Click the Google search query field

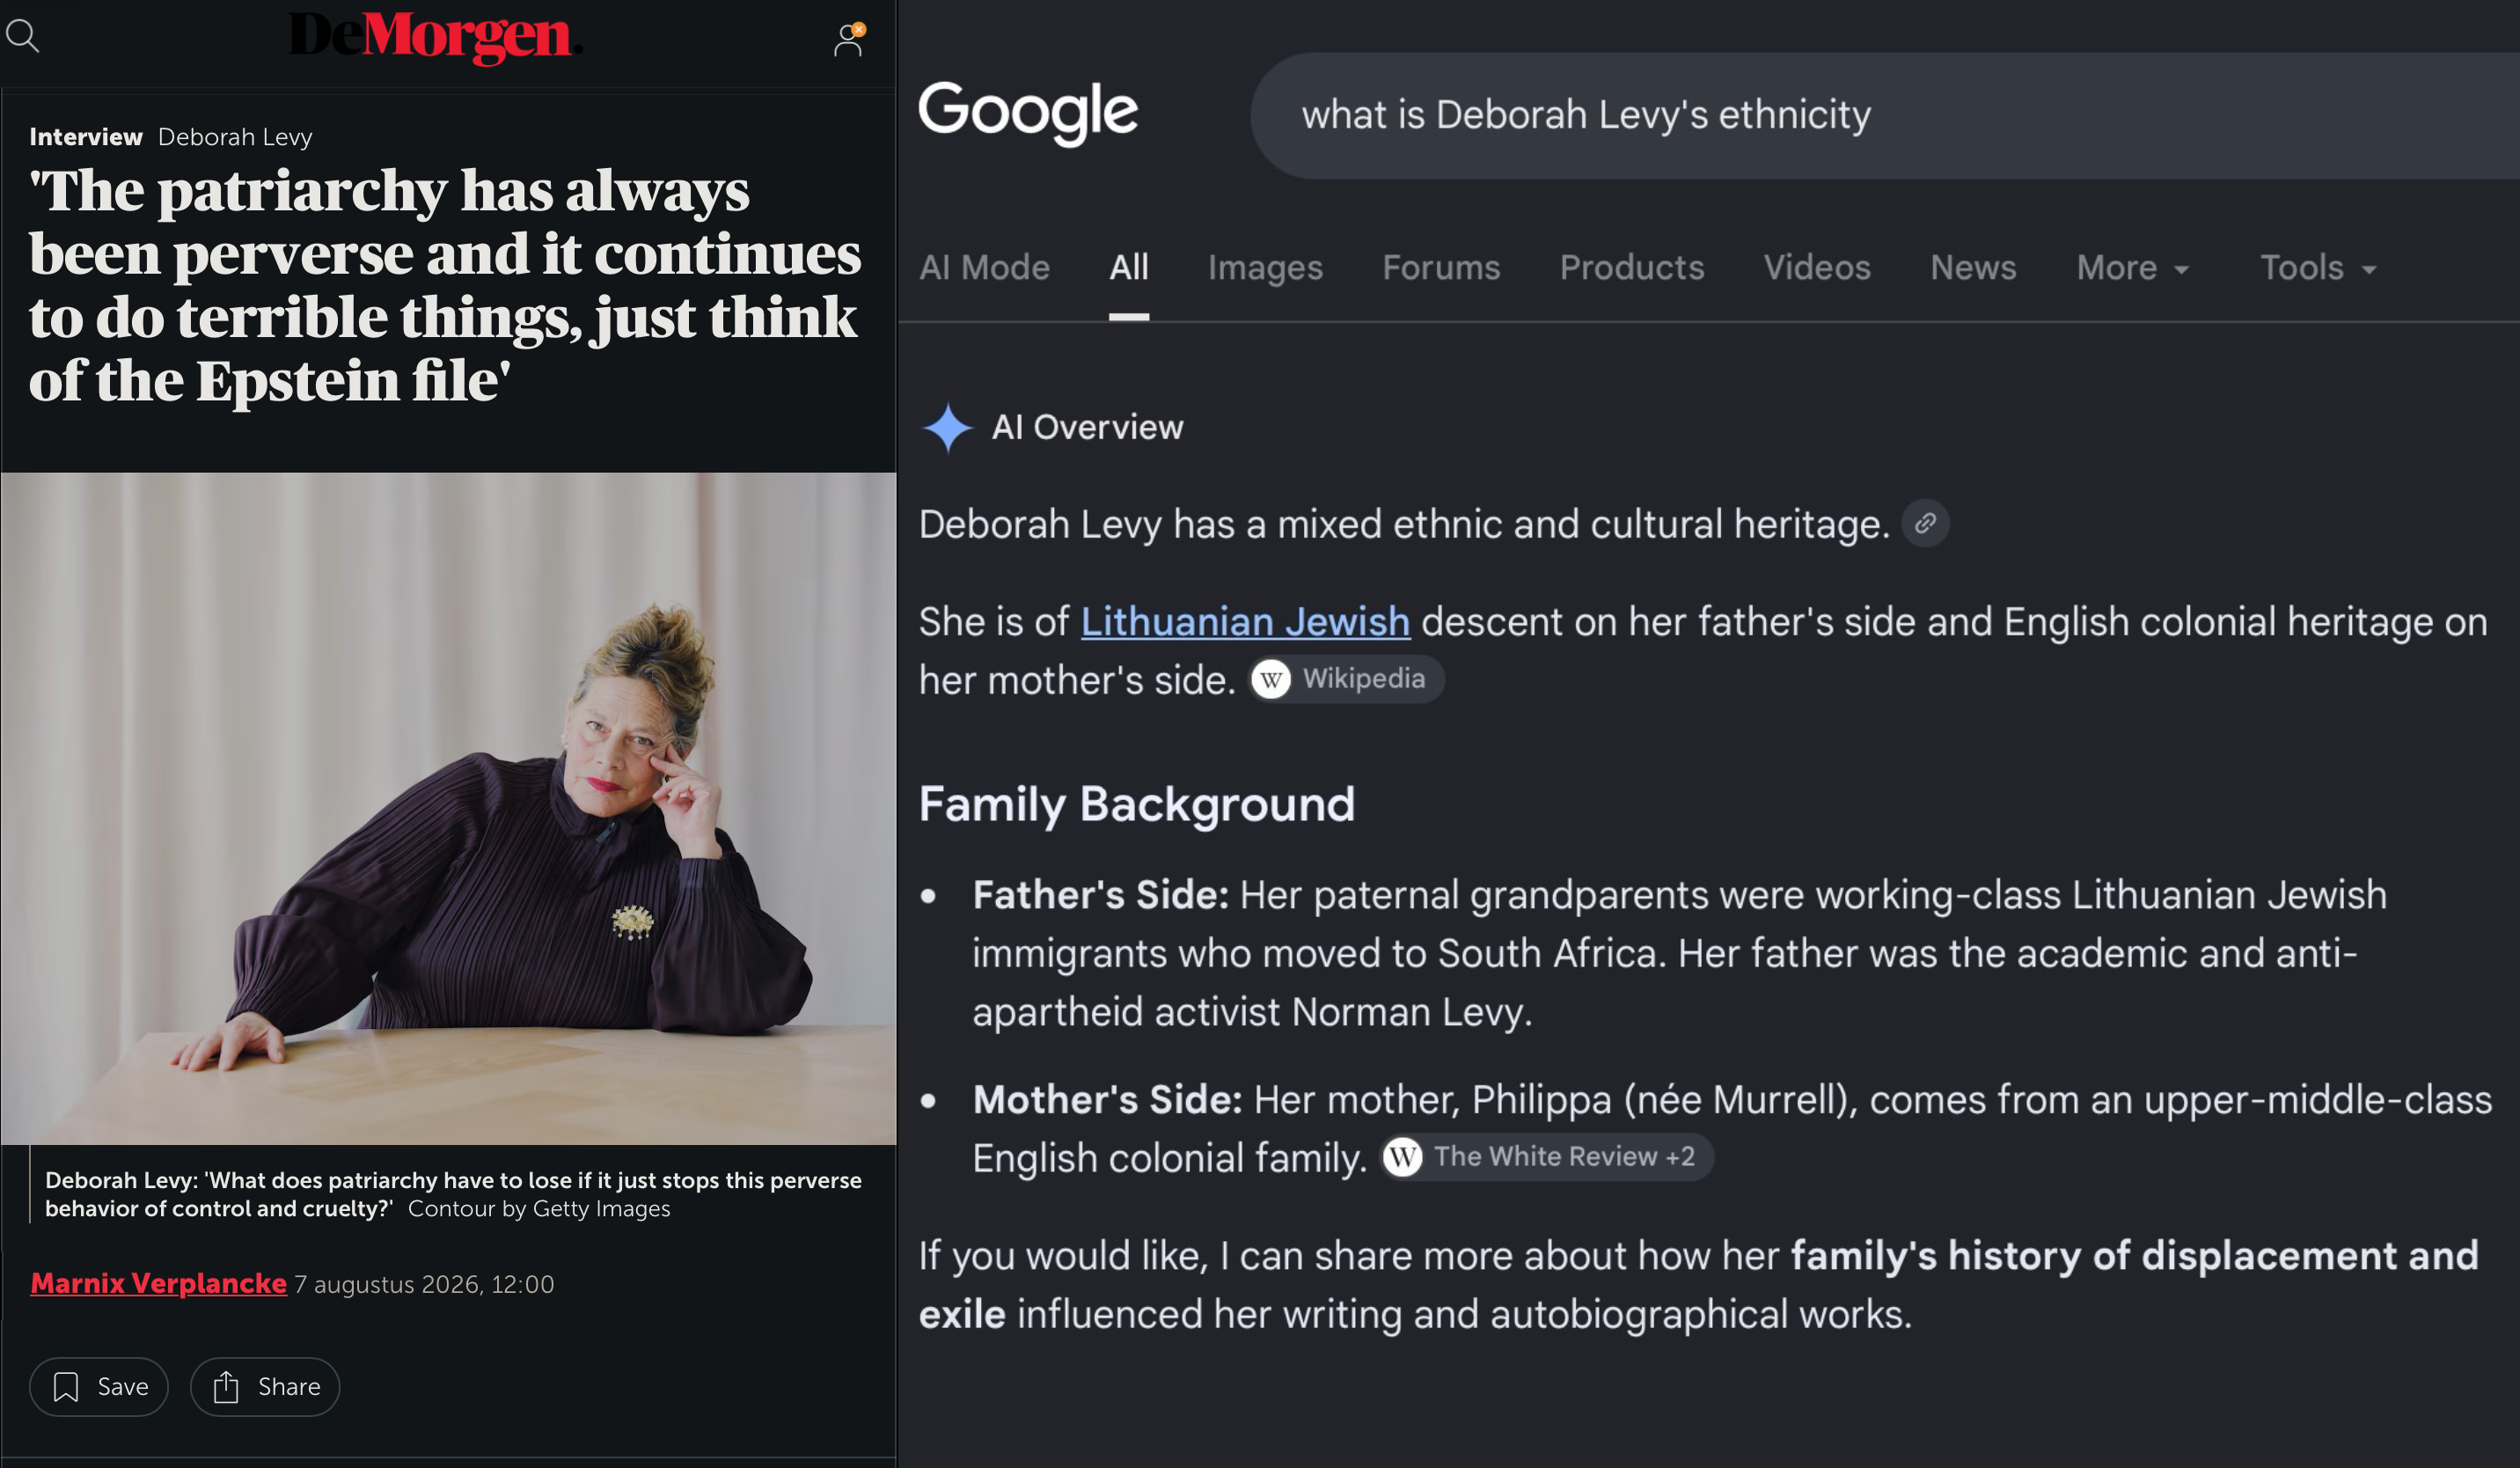point(1885,115)
